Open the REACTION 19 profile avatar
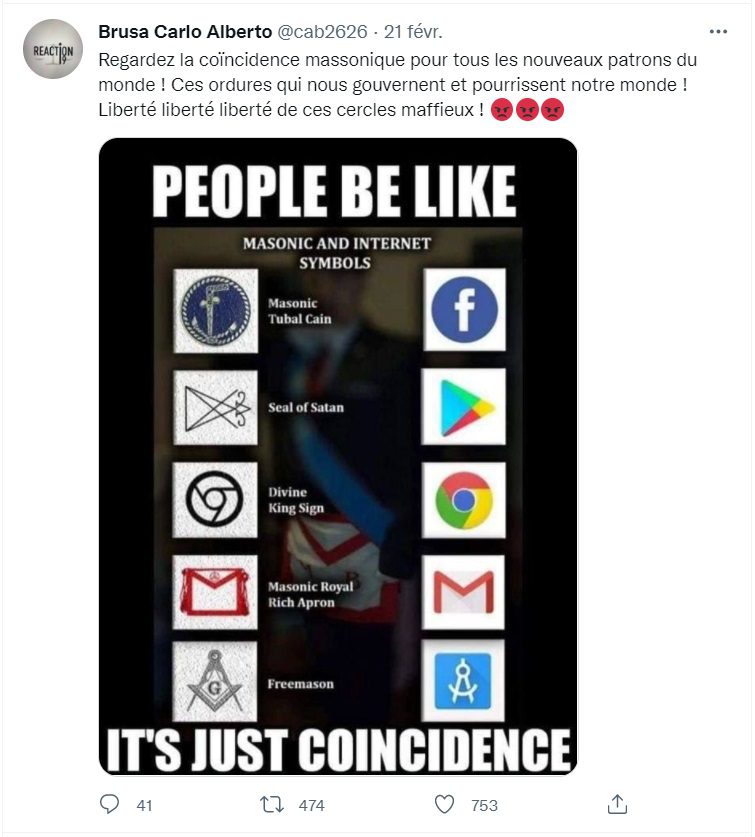The width and height of the screenshot is (755, 837). 53,49
